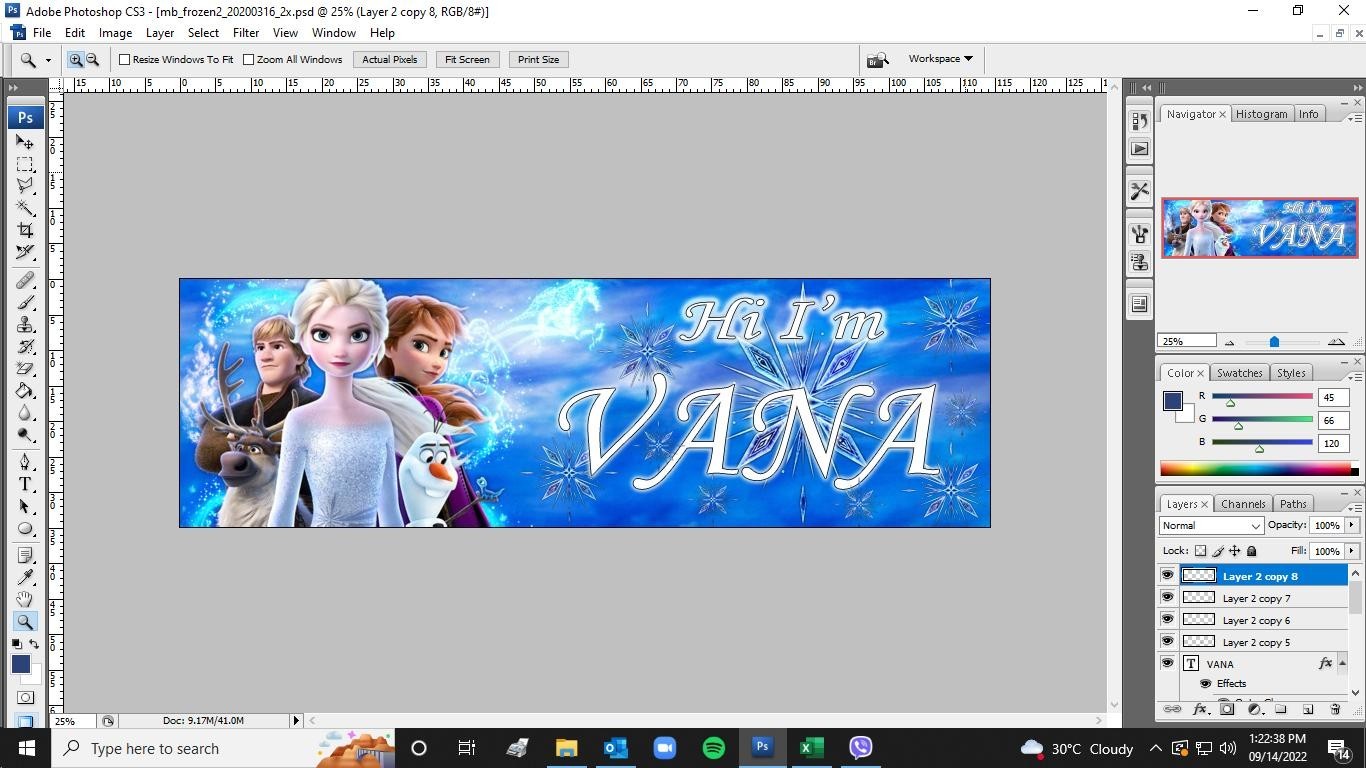Image resolution: width=1366 pixels, height=768 pixels.
Task: Open the Layer menu
Action: click(x=160, y=33)
